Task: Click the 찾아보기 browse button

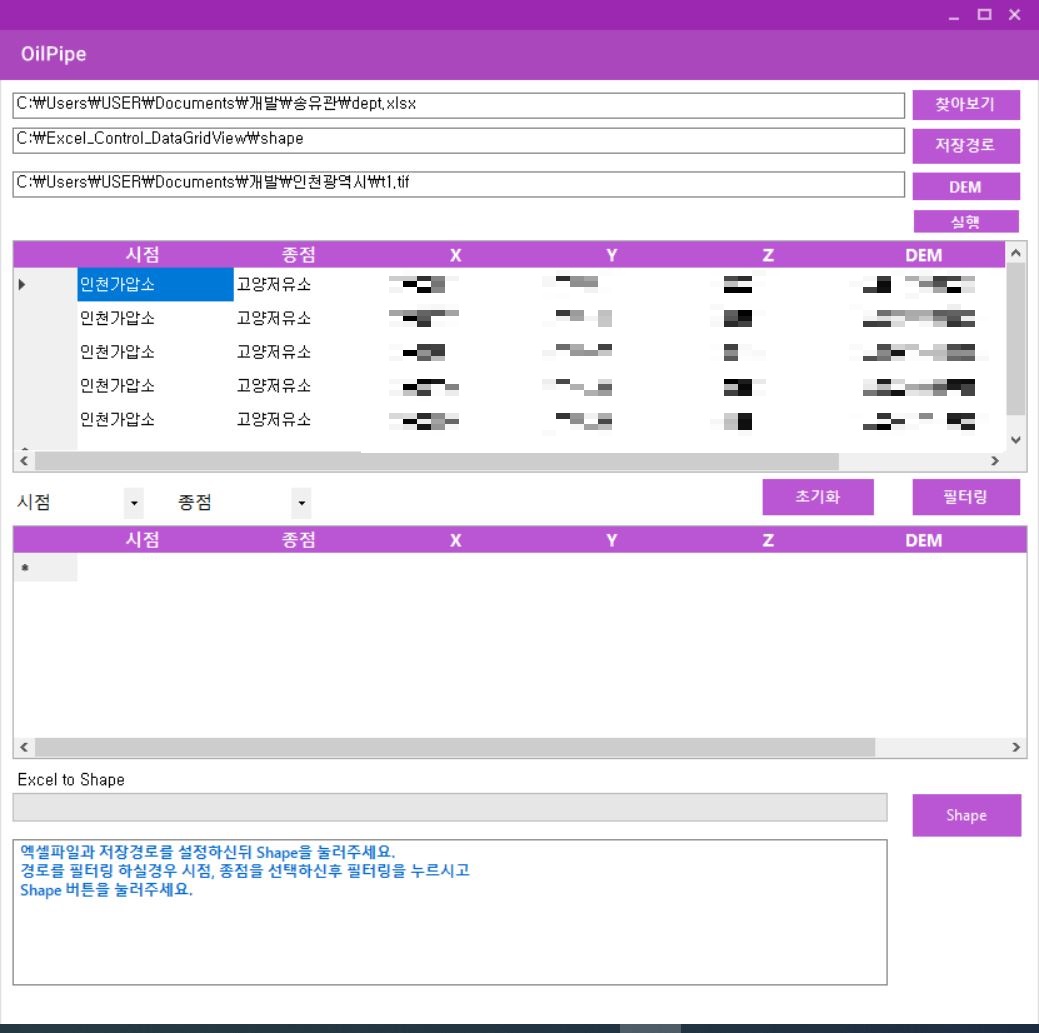Action: coord(965,104)
